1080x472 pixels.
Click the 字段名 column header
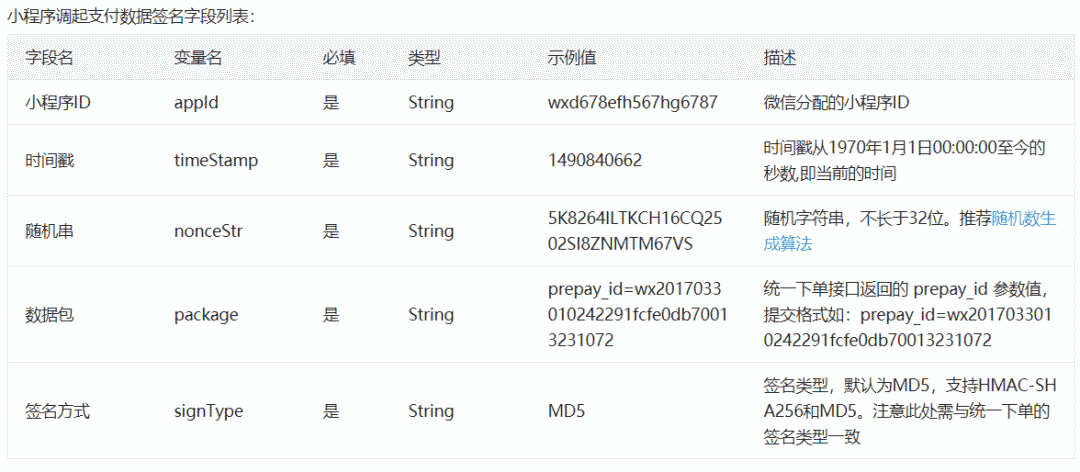pyautogui.click(x=49, y=58)
